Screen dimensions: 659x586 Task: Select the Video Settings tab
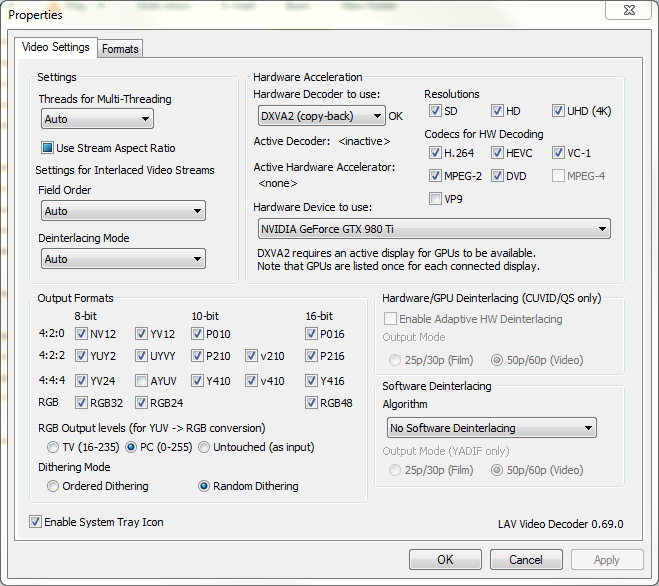[56, 47]
